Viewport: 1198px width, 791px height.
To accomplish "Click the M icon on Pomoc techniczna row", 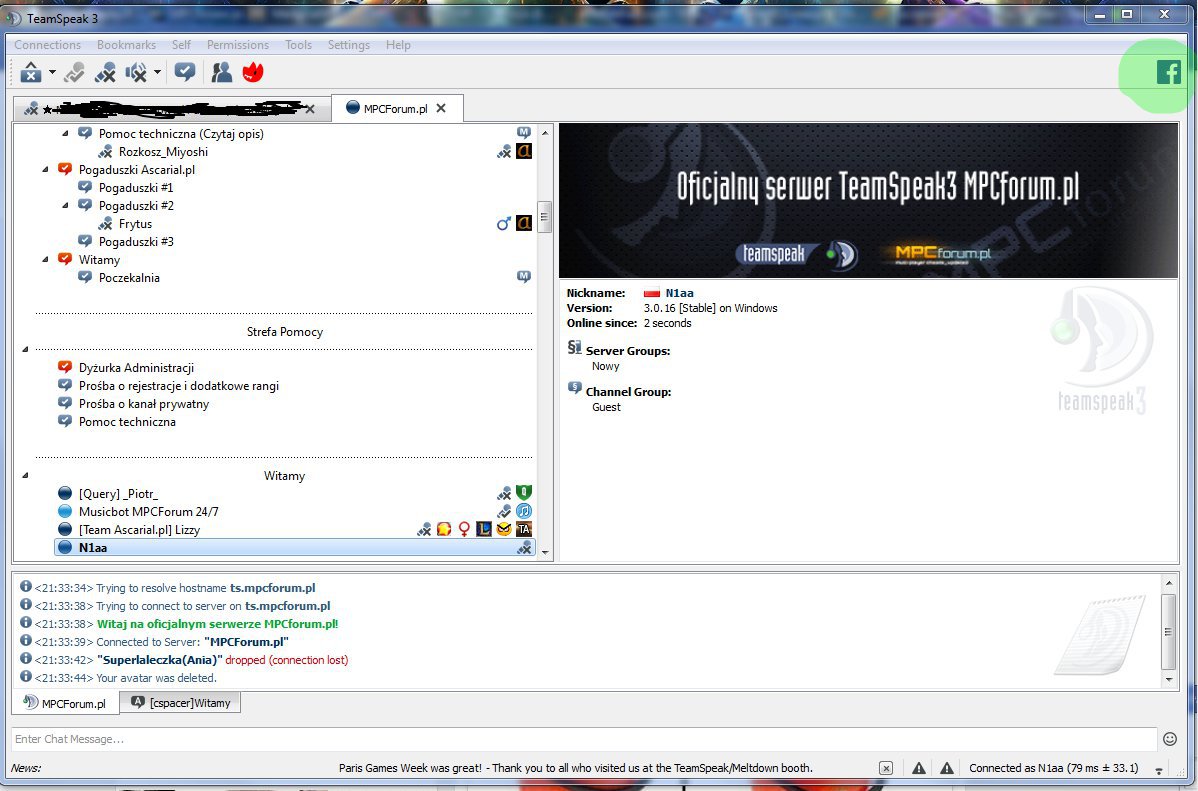I will click(x=523, y=133).
